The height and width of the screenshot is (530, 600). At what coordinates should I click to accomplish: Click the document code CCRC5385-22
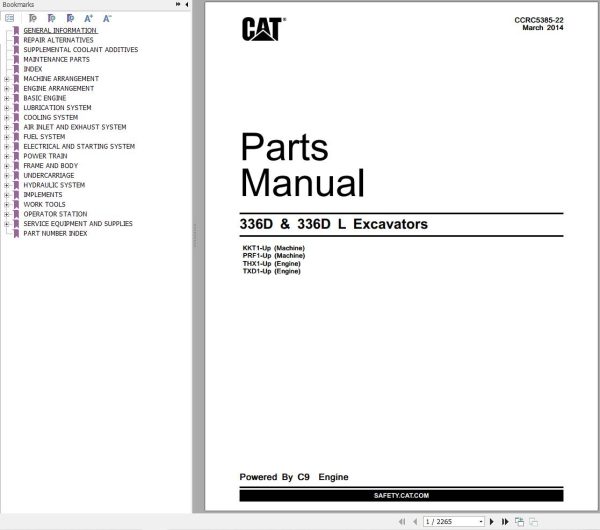coord(539,20)
